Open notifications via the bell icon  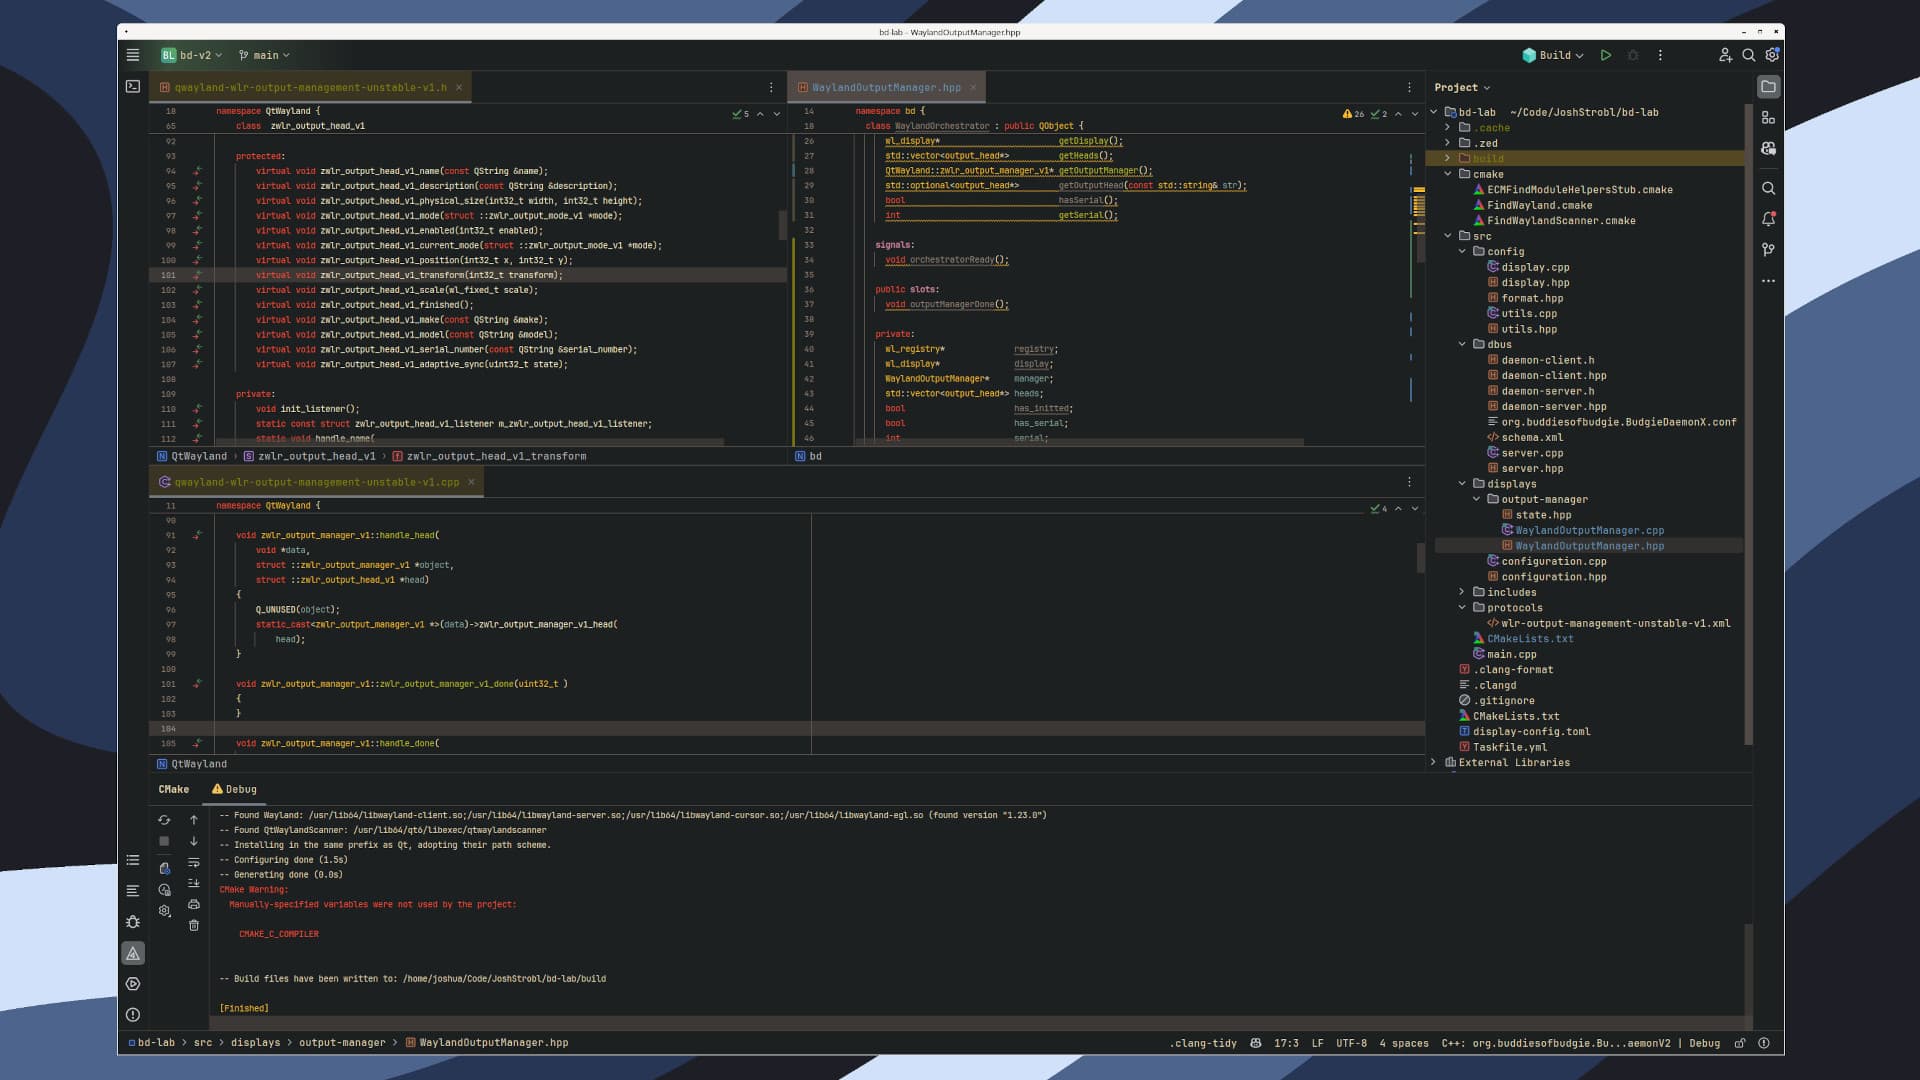point(1769,218)
